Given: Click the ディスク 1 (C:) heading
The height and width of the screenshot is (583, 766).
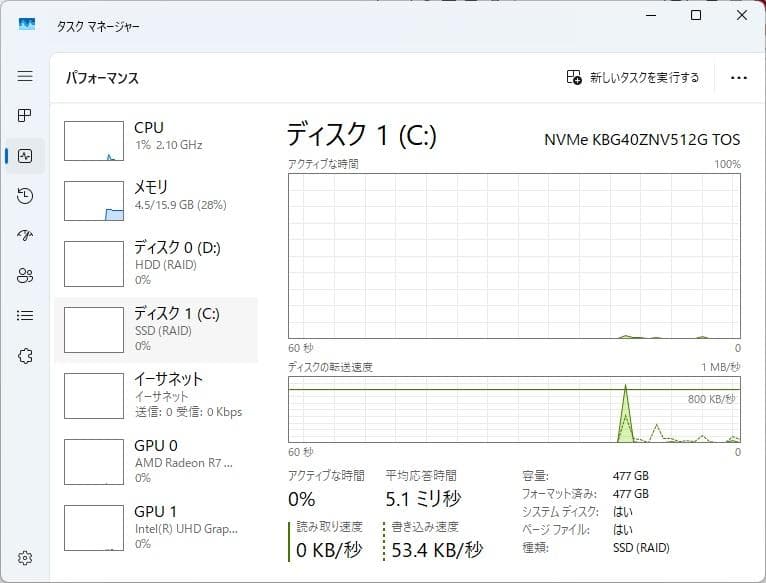Looking at the screenshot, I should click(x=362, y=135).
